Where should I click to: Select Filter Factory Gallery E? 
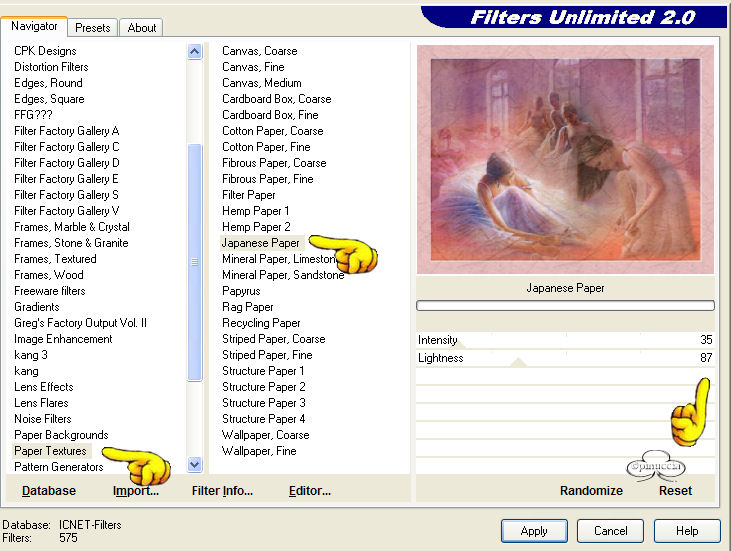pos(66,179)
